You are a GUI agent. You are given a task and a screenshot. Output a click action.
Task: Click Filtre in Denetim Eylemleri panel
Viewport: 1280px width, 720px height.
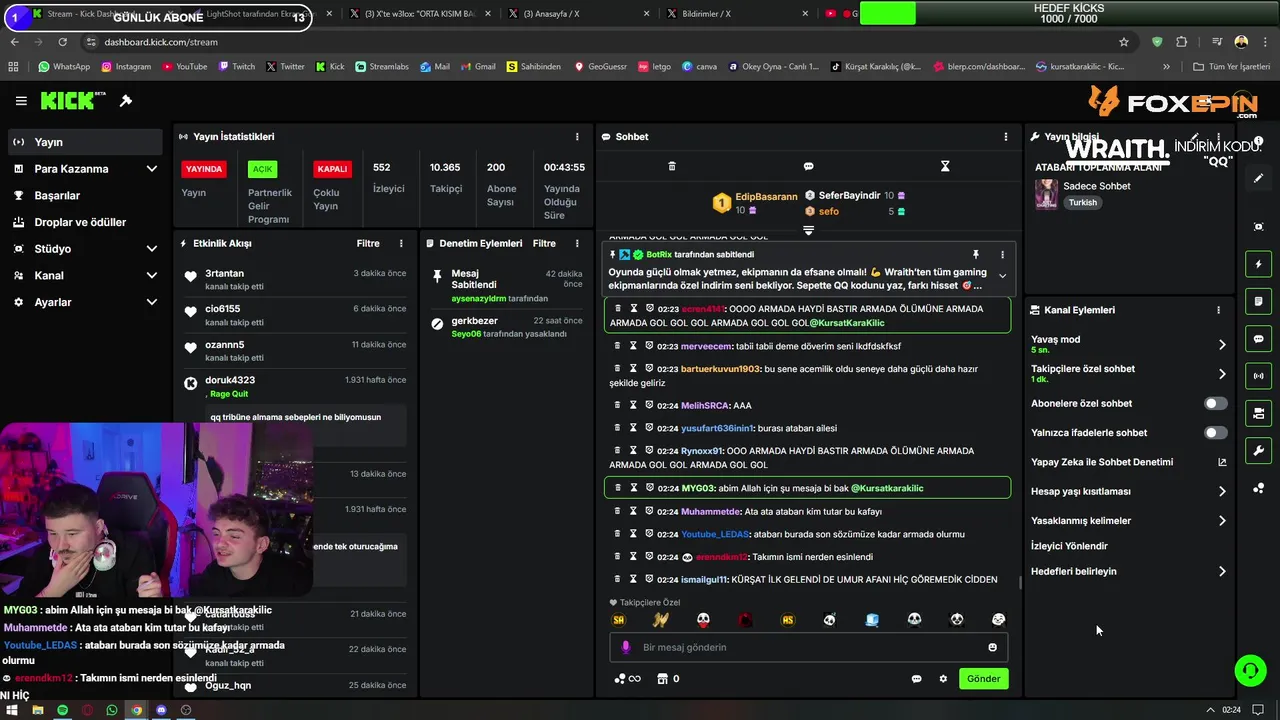click(544, 244)
